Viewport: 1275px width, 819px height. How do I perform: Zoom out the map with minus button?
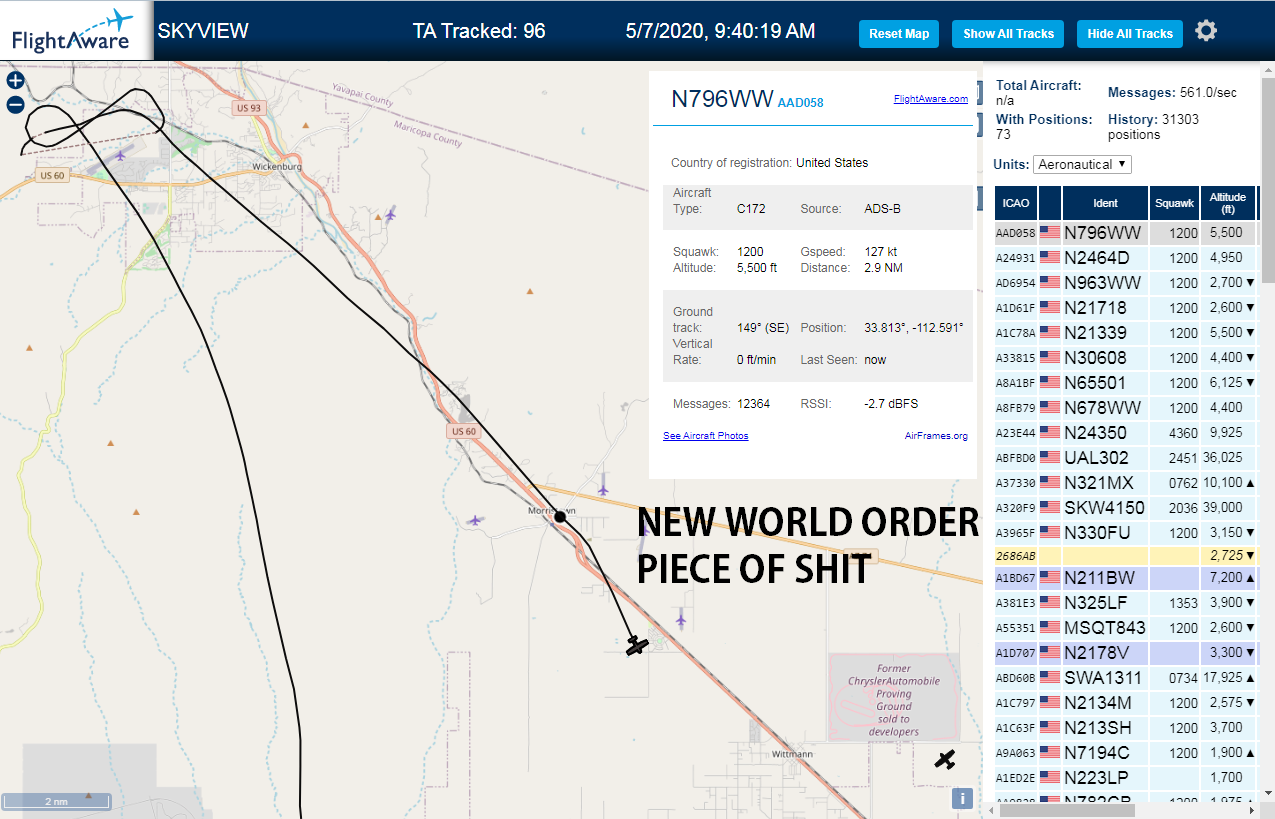15,104
